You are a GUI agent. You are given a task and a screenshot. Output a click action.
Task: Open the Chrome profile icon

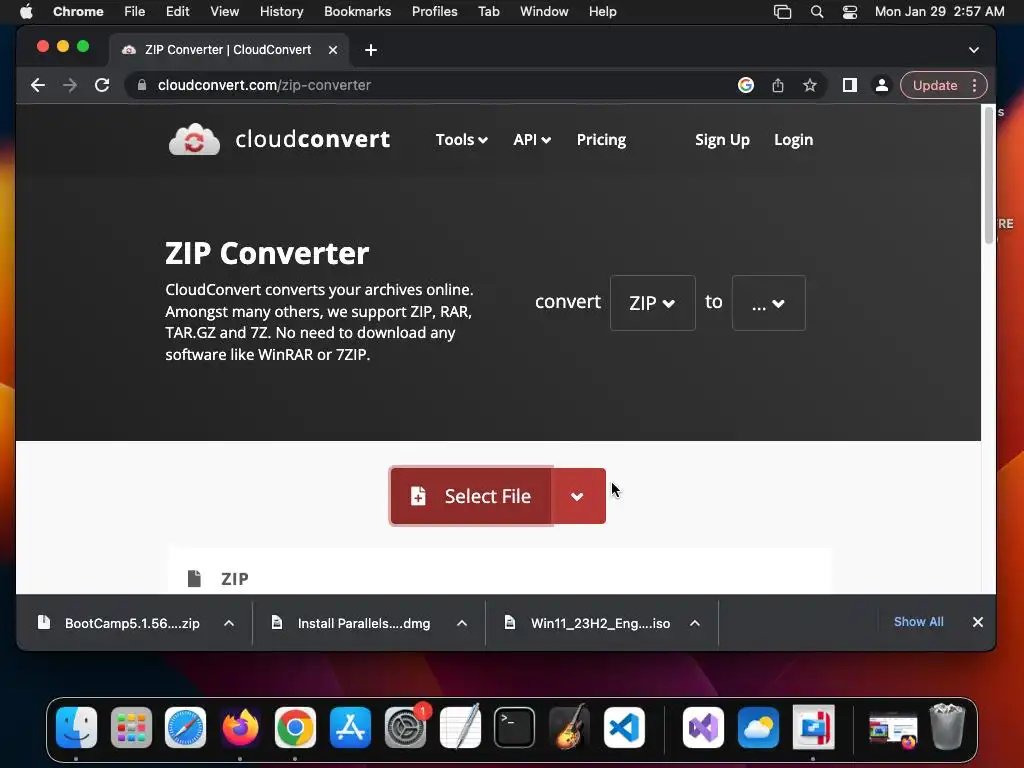pos(882,85)
